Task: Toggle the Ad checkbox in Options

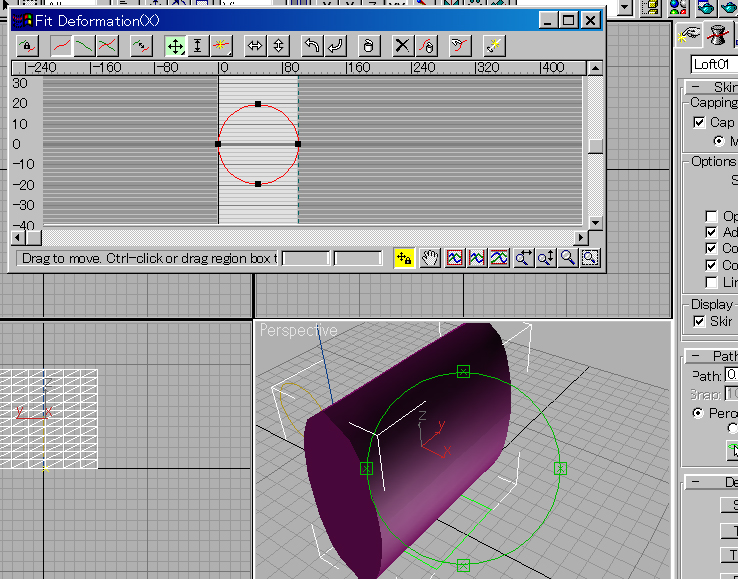Action: (711, 232)
